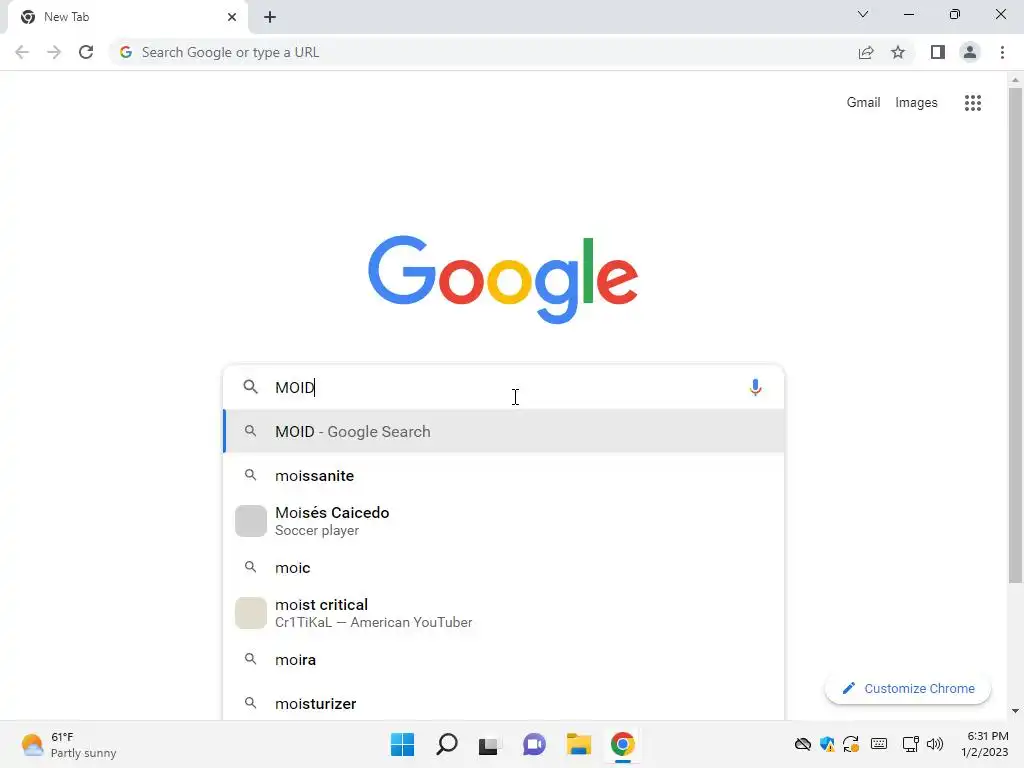Open the Windows Start menu

[x=402, y=744]
